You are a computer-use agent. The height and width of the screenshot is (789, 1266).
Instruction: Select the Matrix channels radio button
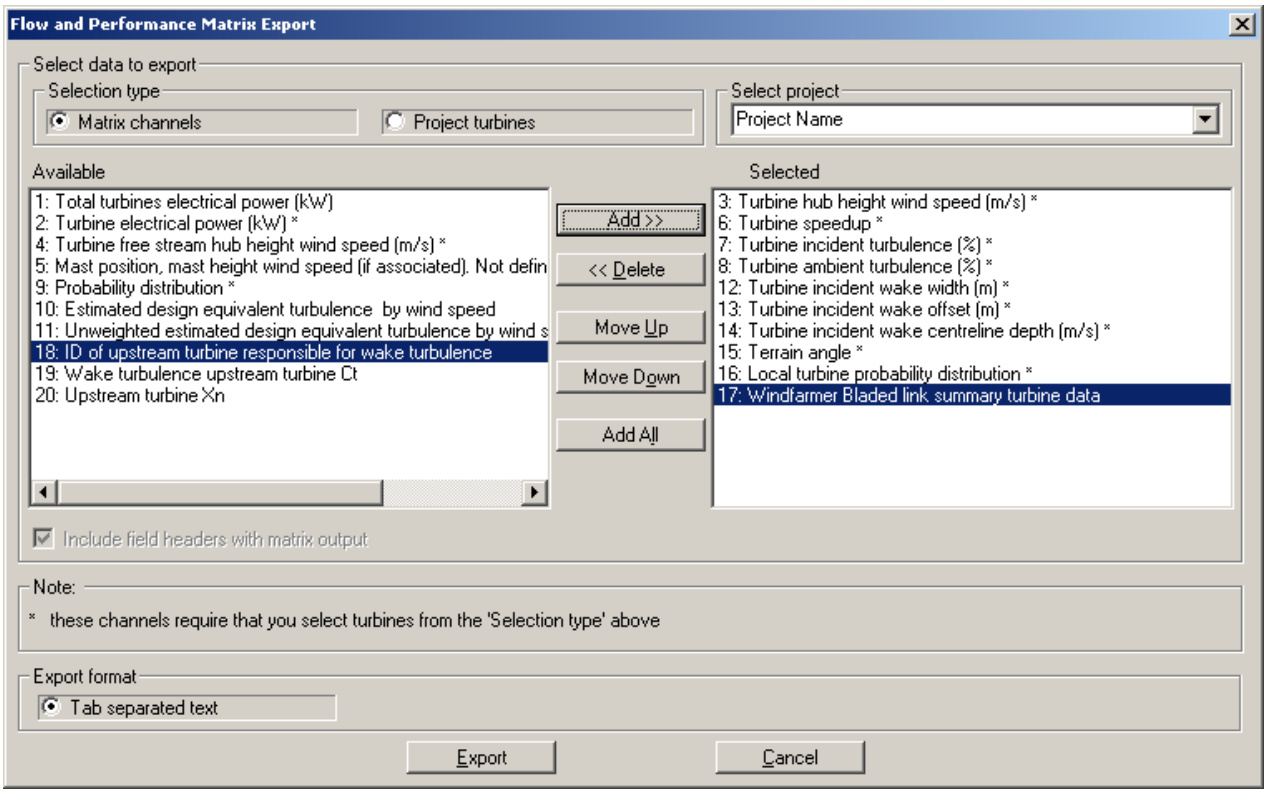59,122
